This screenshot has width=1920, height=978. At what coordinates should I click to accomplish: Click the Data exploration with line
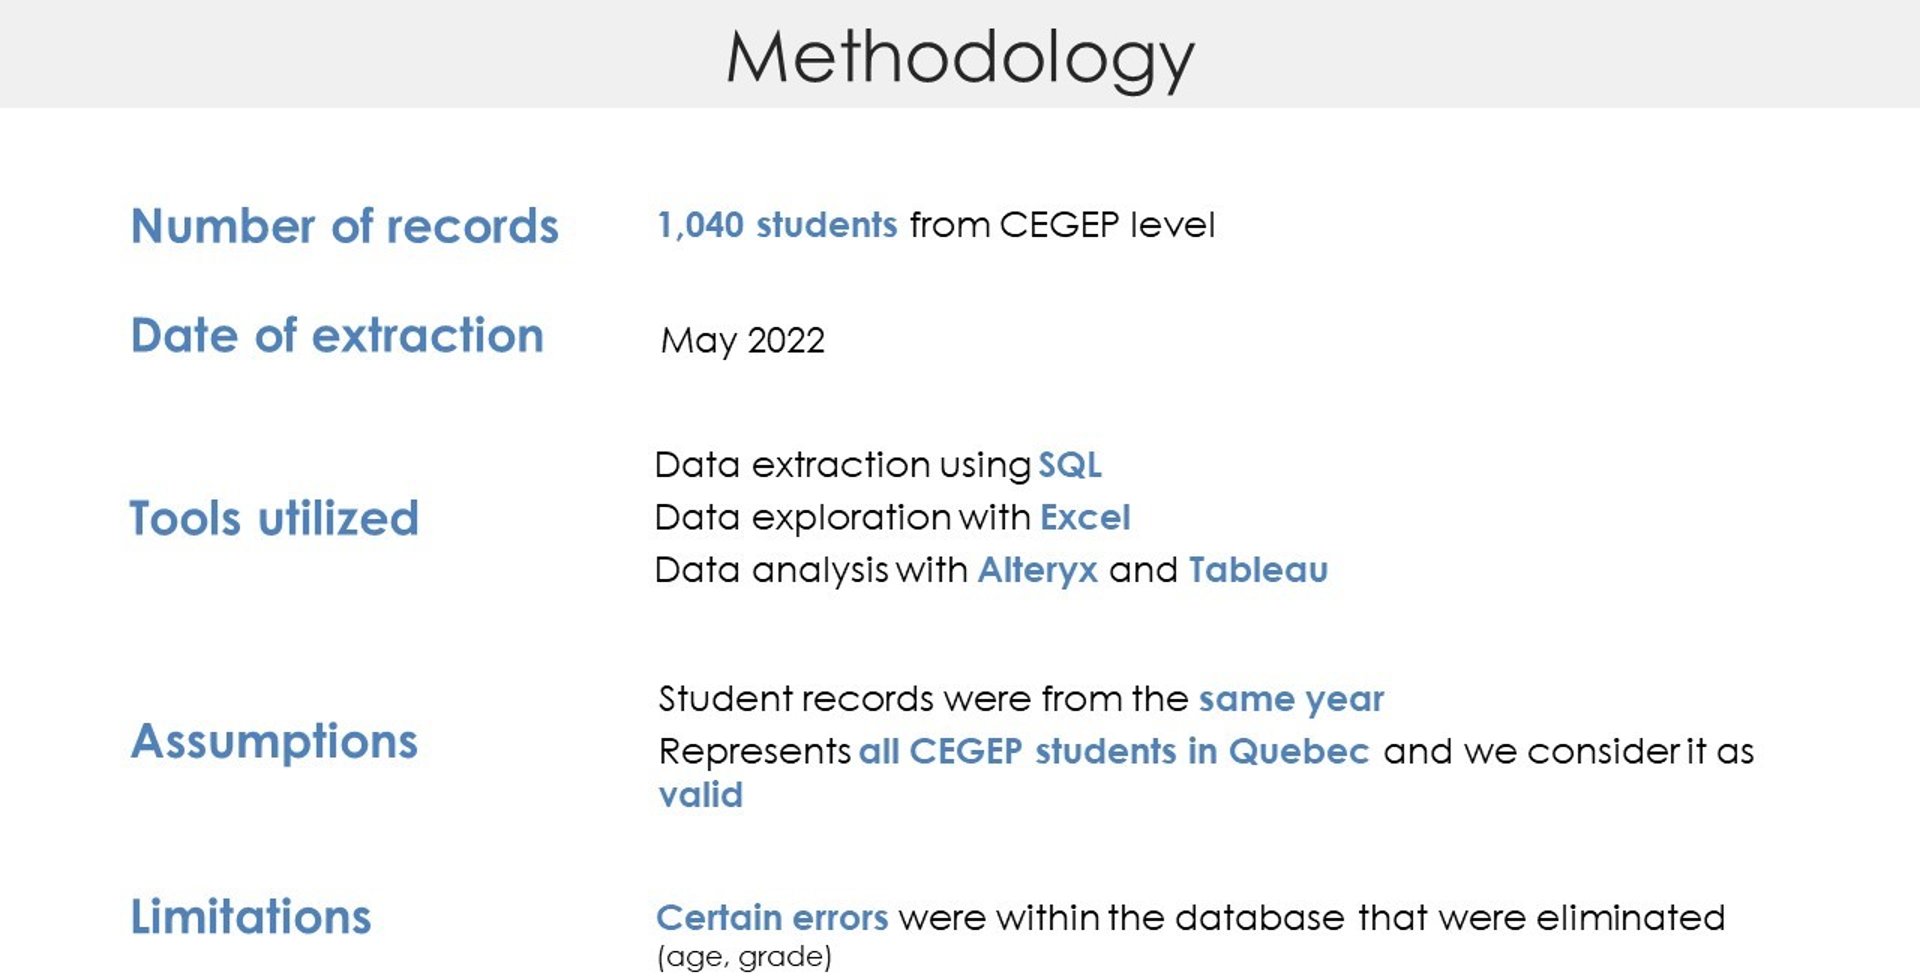point(892,517)
